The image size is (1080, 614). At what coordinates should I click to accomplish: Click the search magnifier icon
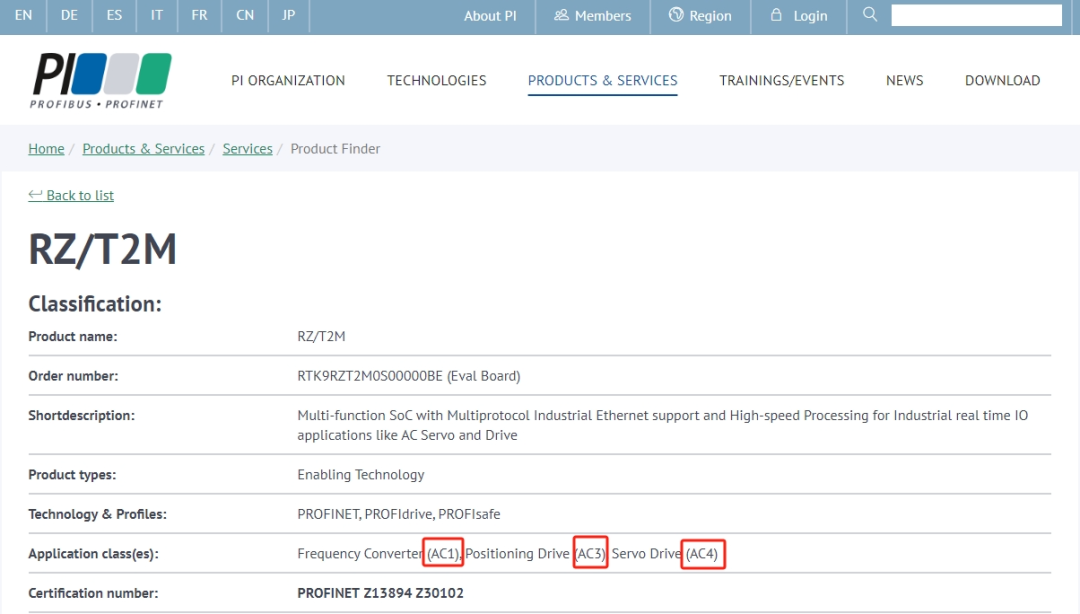tap(870, 14)
